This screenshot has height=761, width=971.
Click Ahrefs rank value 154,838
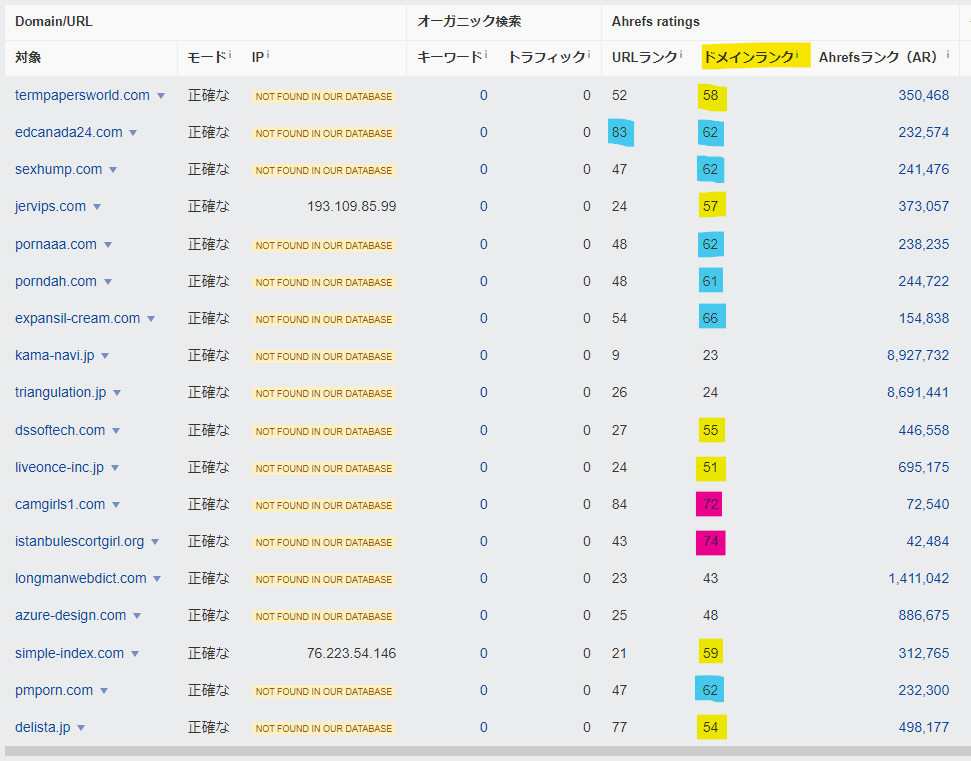[x=923, y=318]
